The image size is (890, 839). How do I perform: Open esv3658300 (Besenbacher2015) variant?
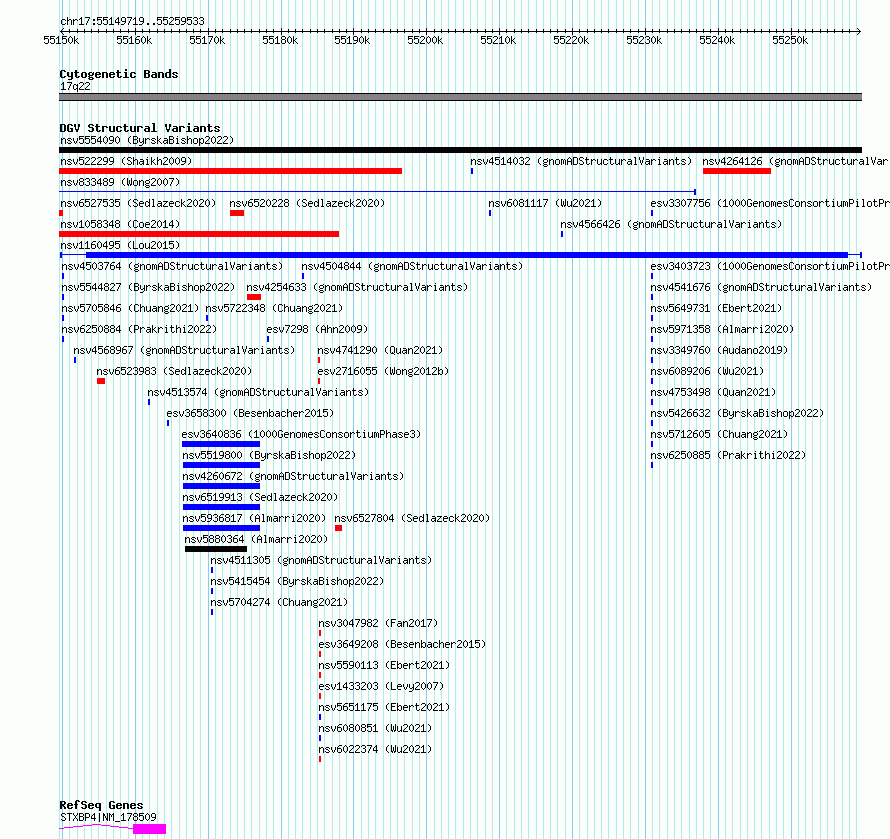tap(250, 413)
